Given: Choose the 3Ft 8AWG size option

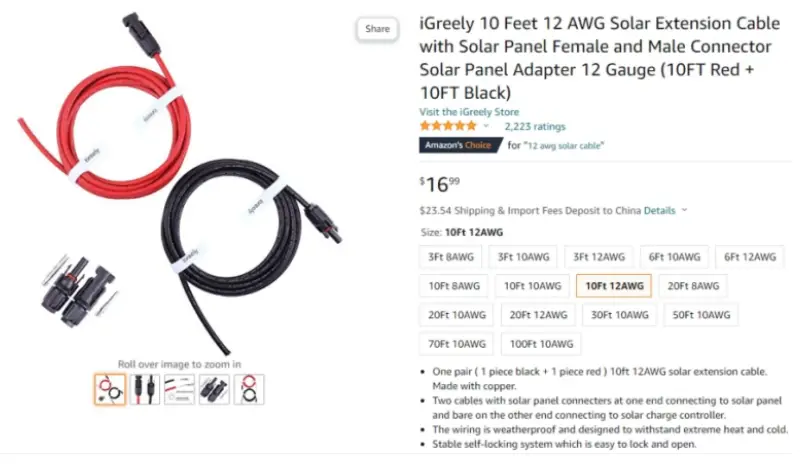Looking at the screenshot, I should pyautogui.click(x=450, y=257).
